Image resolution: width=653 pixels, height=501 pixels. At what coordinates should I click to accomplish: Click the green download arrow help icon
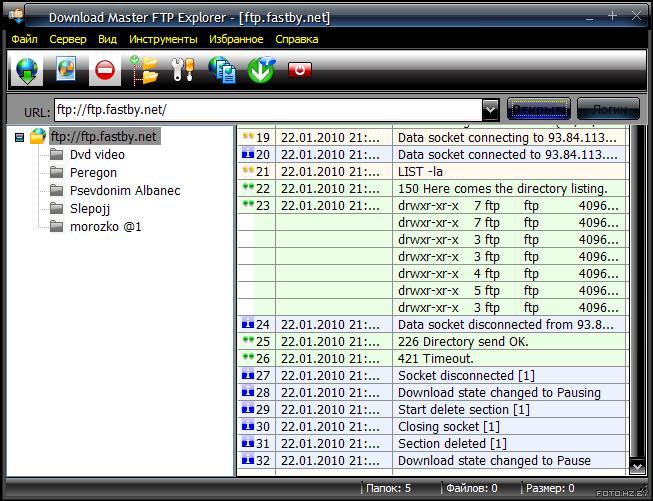[261, 70]
